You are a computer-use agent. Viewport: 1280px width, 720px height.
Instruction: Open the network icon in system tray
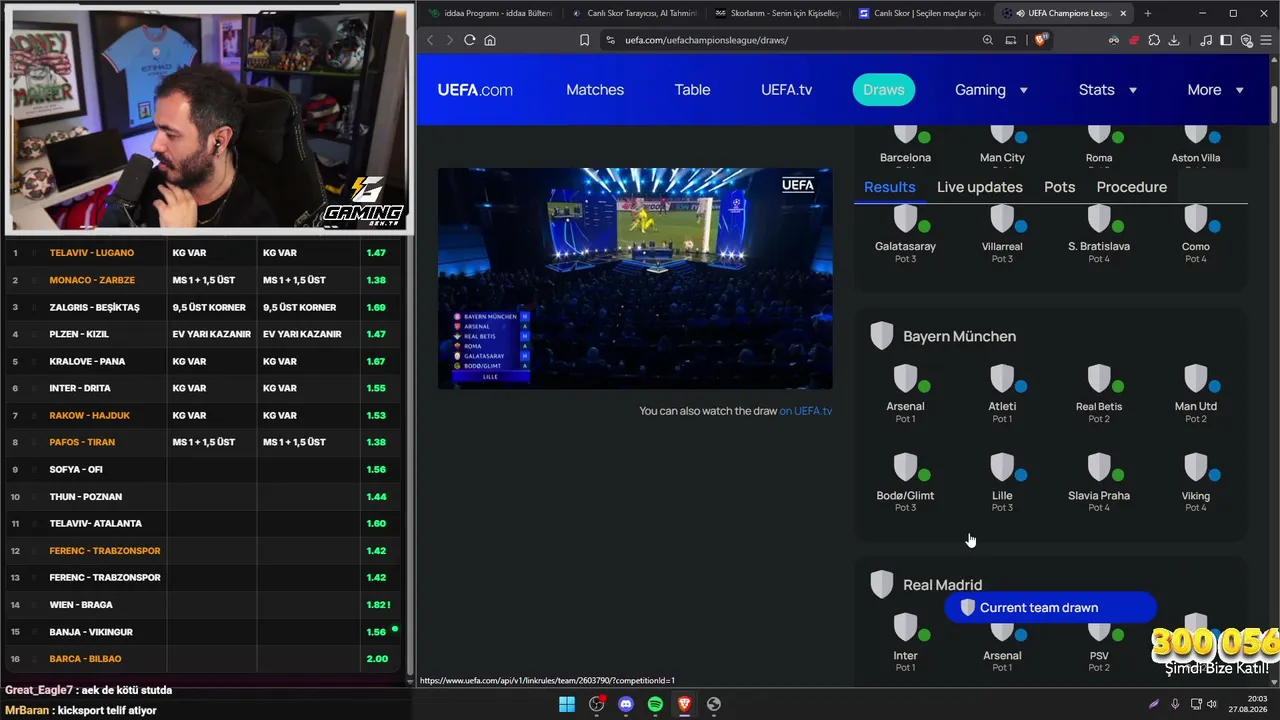(x=1195, y=704)
